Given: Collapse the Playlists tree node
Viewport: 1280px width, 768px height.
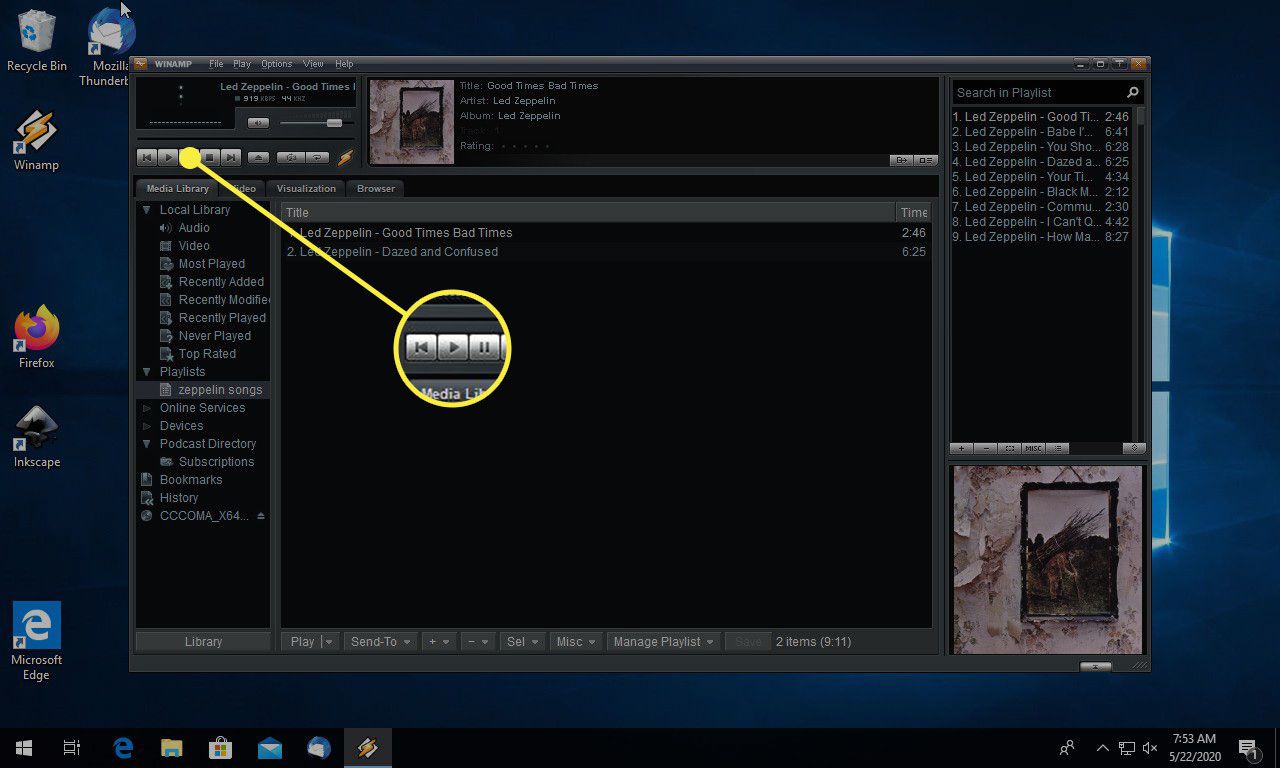Looking at the screenshot, I should [x=147, y=372].
